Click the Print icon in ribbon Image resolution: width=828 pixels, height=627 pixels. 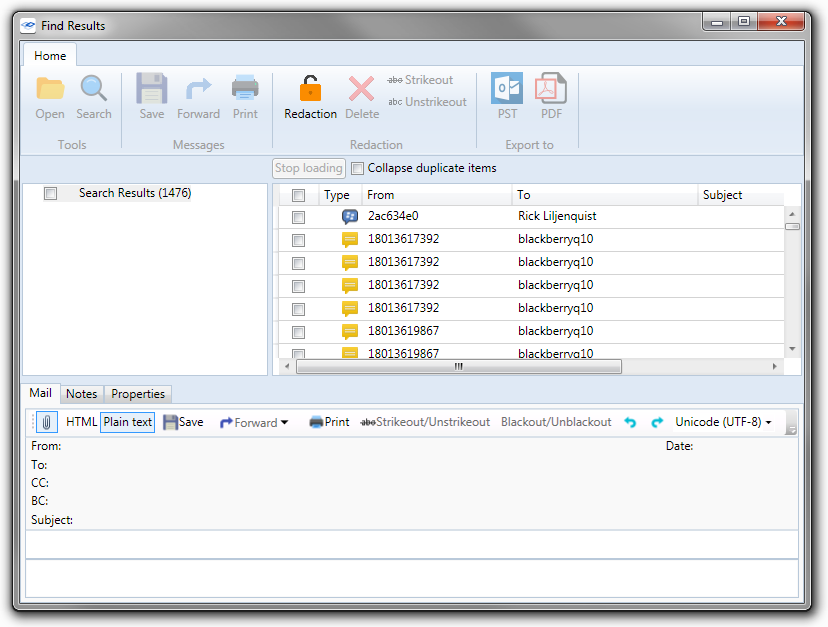(245, 90)
